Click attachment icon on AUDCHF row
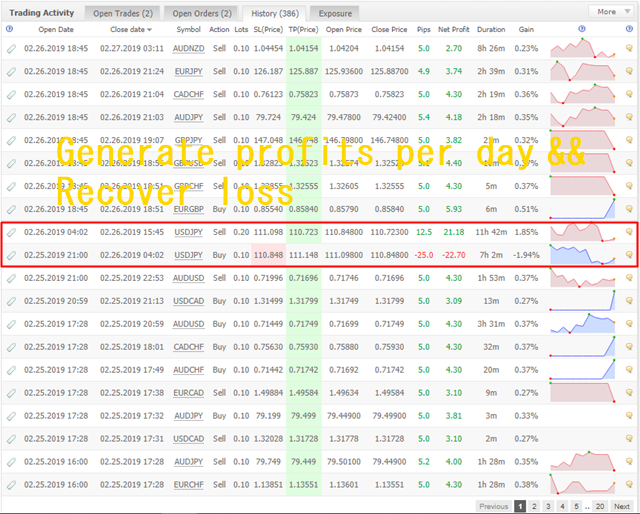Screen dimensions: 640x514 [x=11, y=370]
